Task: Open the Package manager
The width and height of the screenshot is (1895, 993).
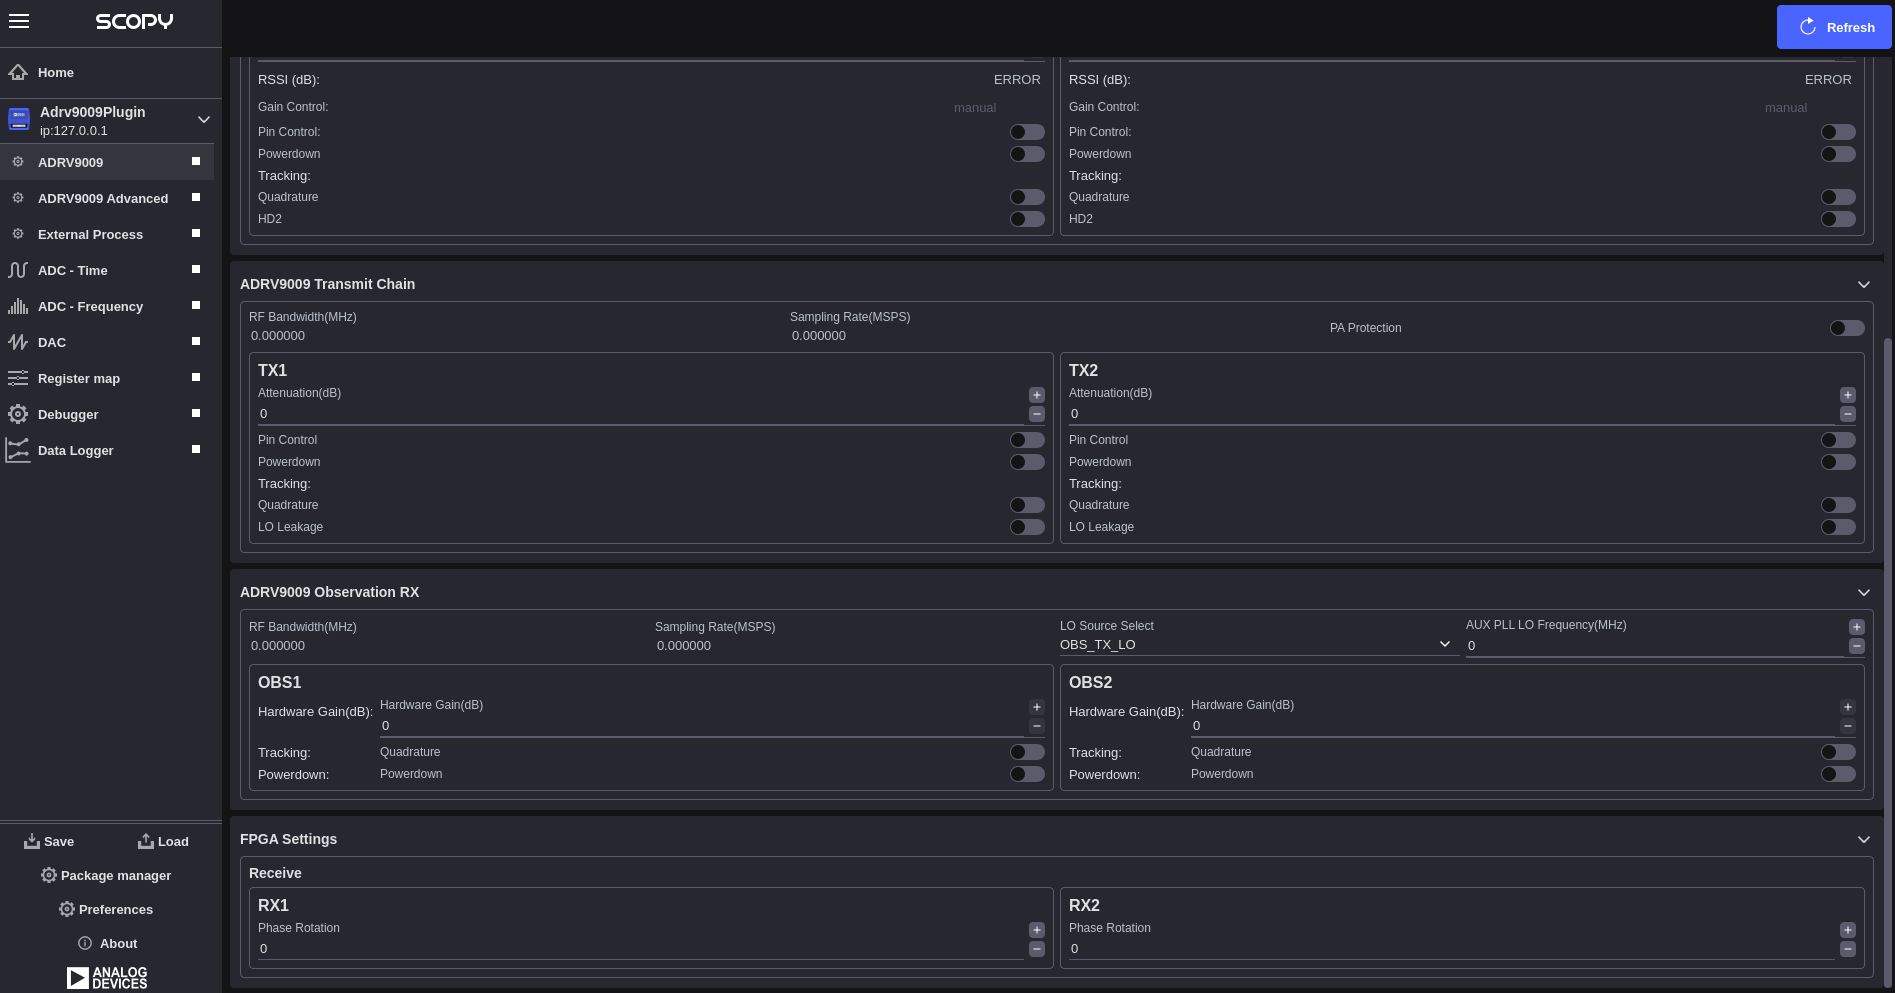Action: point(106,875)
